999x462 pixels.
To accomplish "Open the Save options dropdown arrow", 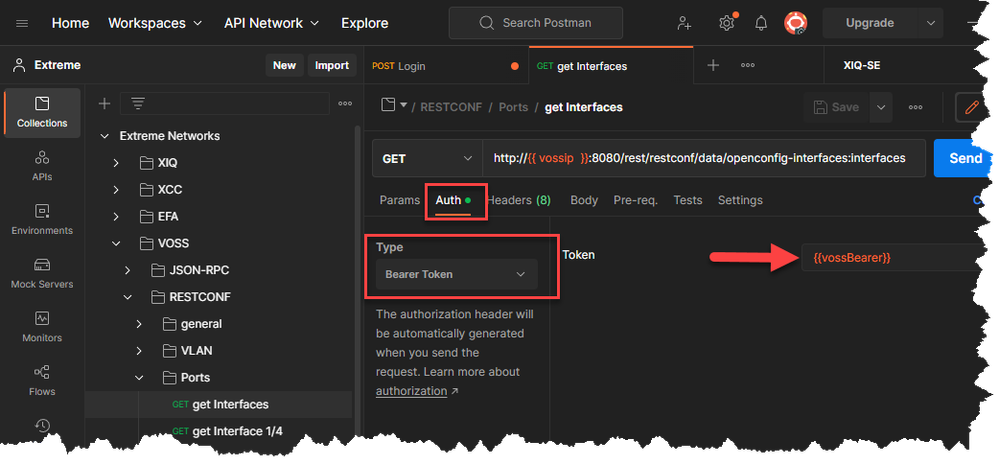I will (880, 107).
